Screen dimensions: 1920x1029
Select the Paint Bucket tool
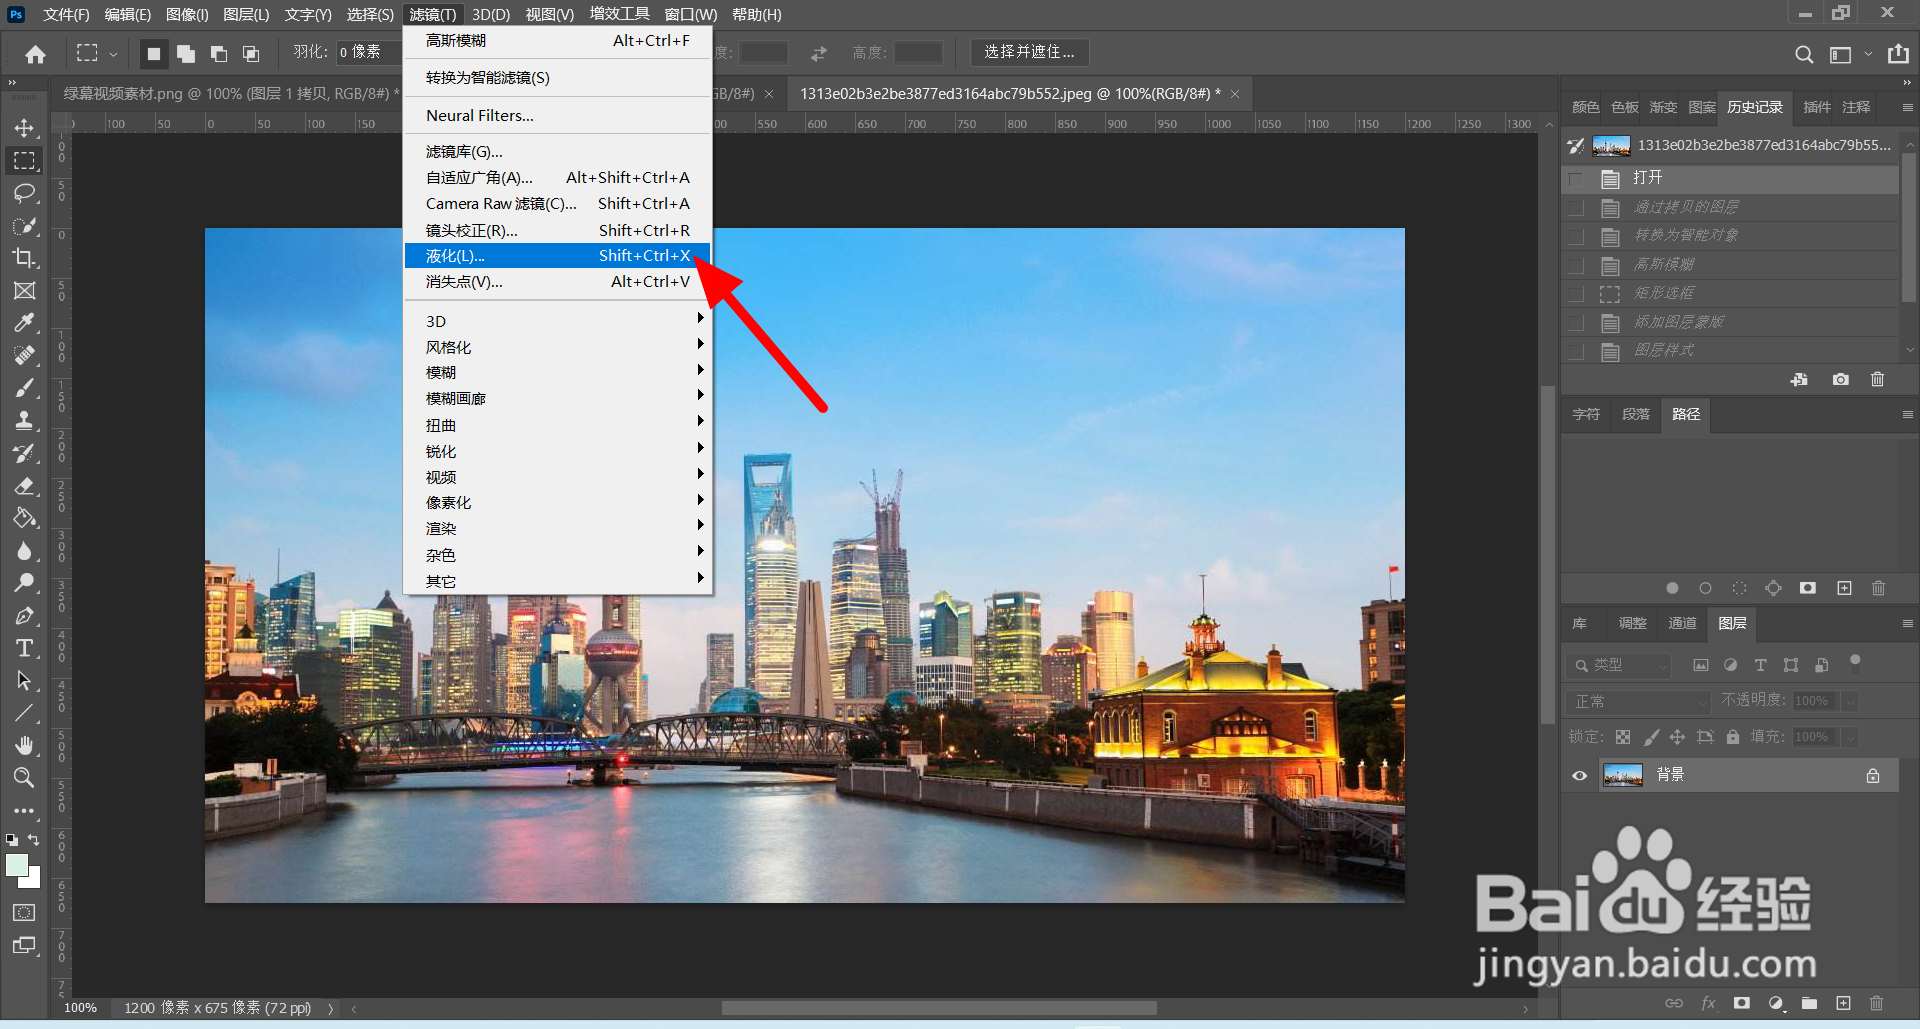tap(24, 518)
